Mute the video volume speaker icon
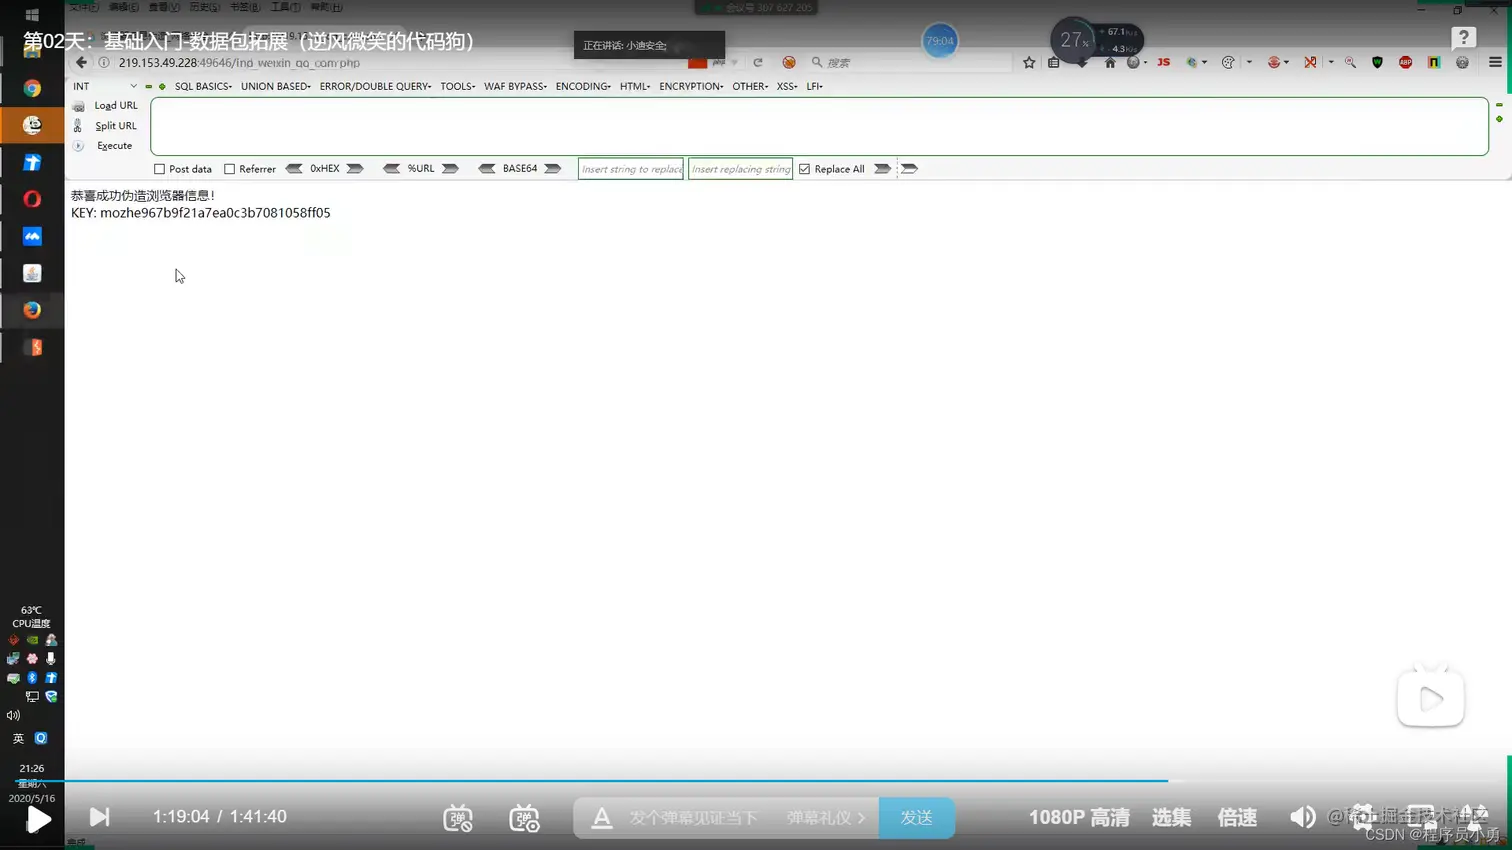Image resolution: width=1512 pixels, height=850 pixels. coord(1302,818)
